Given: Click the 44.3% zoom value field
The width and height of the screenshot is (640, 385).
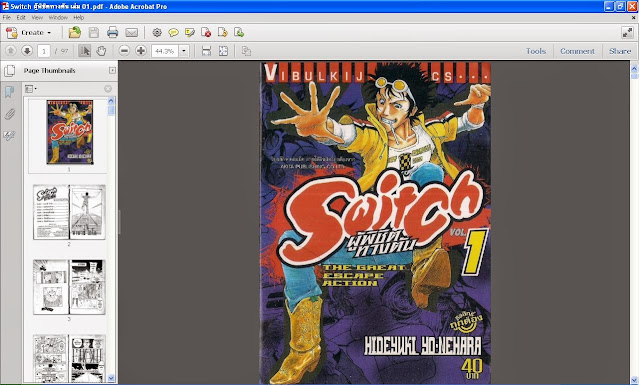Looking at the screenshot, I should coord(165,51).
